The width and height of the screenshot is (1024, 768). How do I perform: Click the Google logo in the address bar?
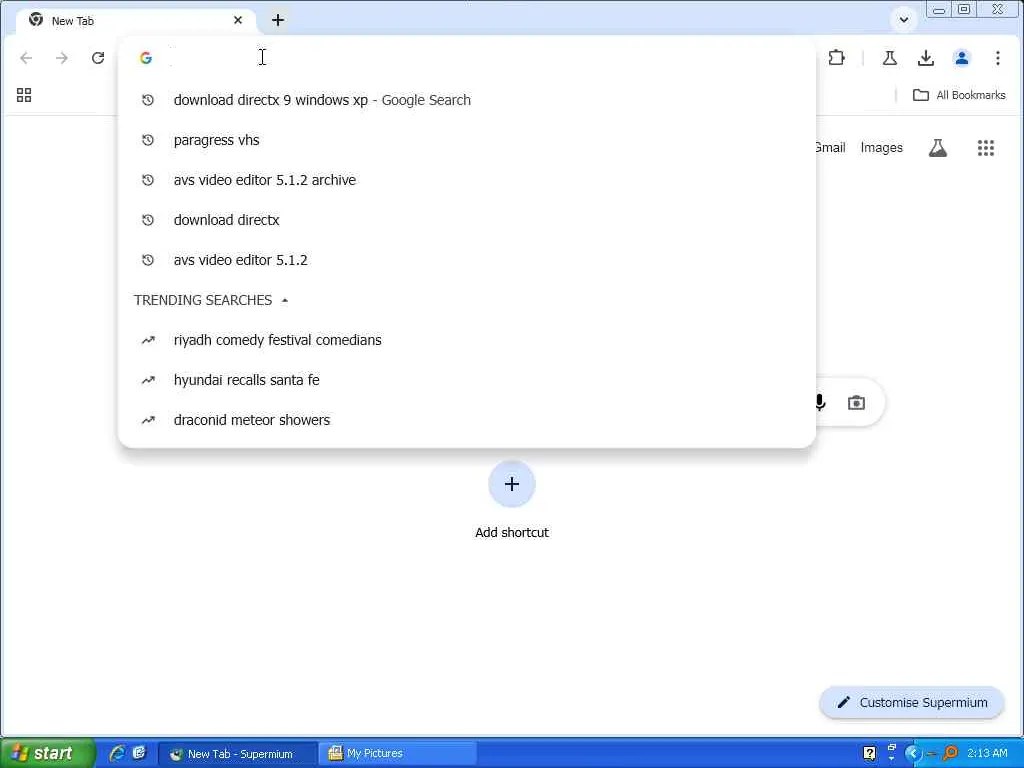146,58
